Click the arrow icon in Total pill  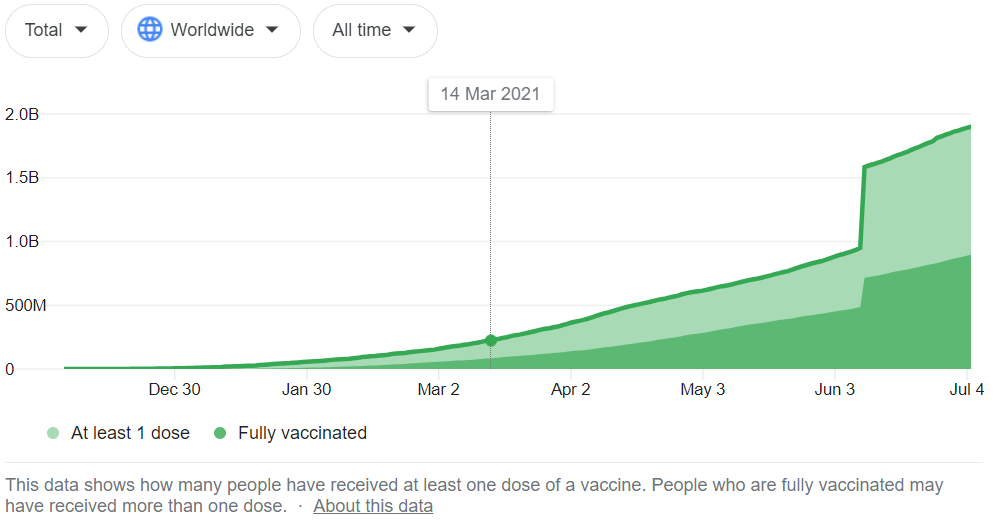[81, 29]
